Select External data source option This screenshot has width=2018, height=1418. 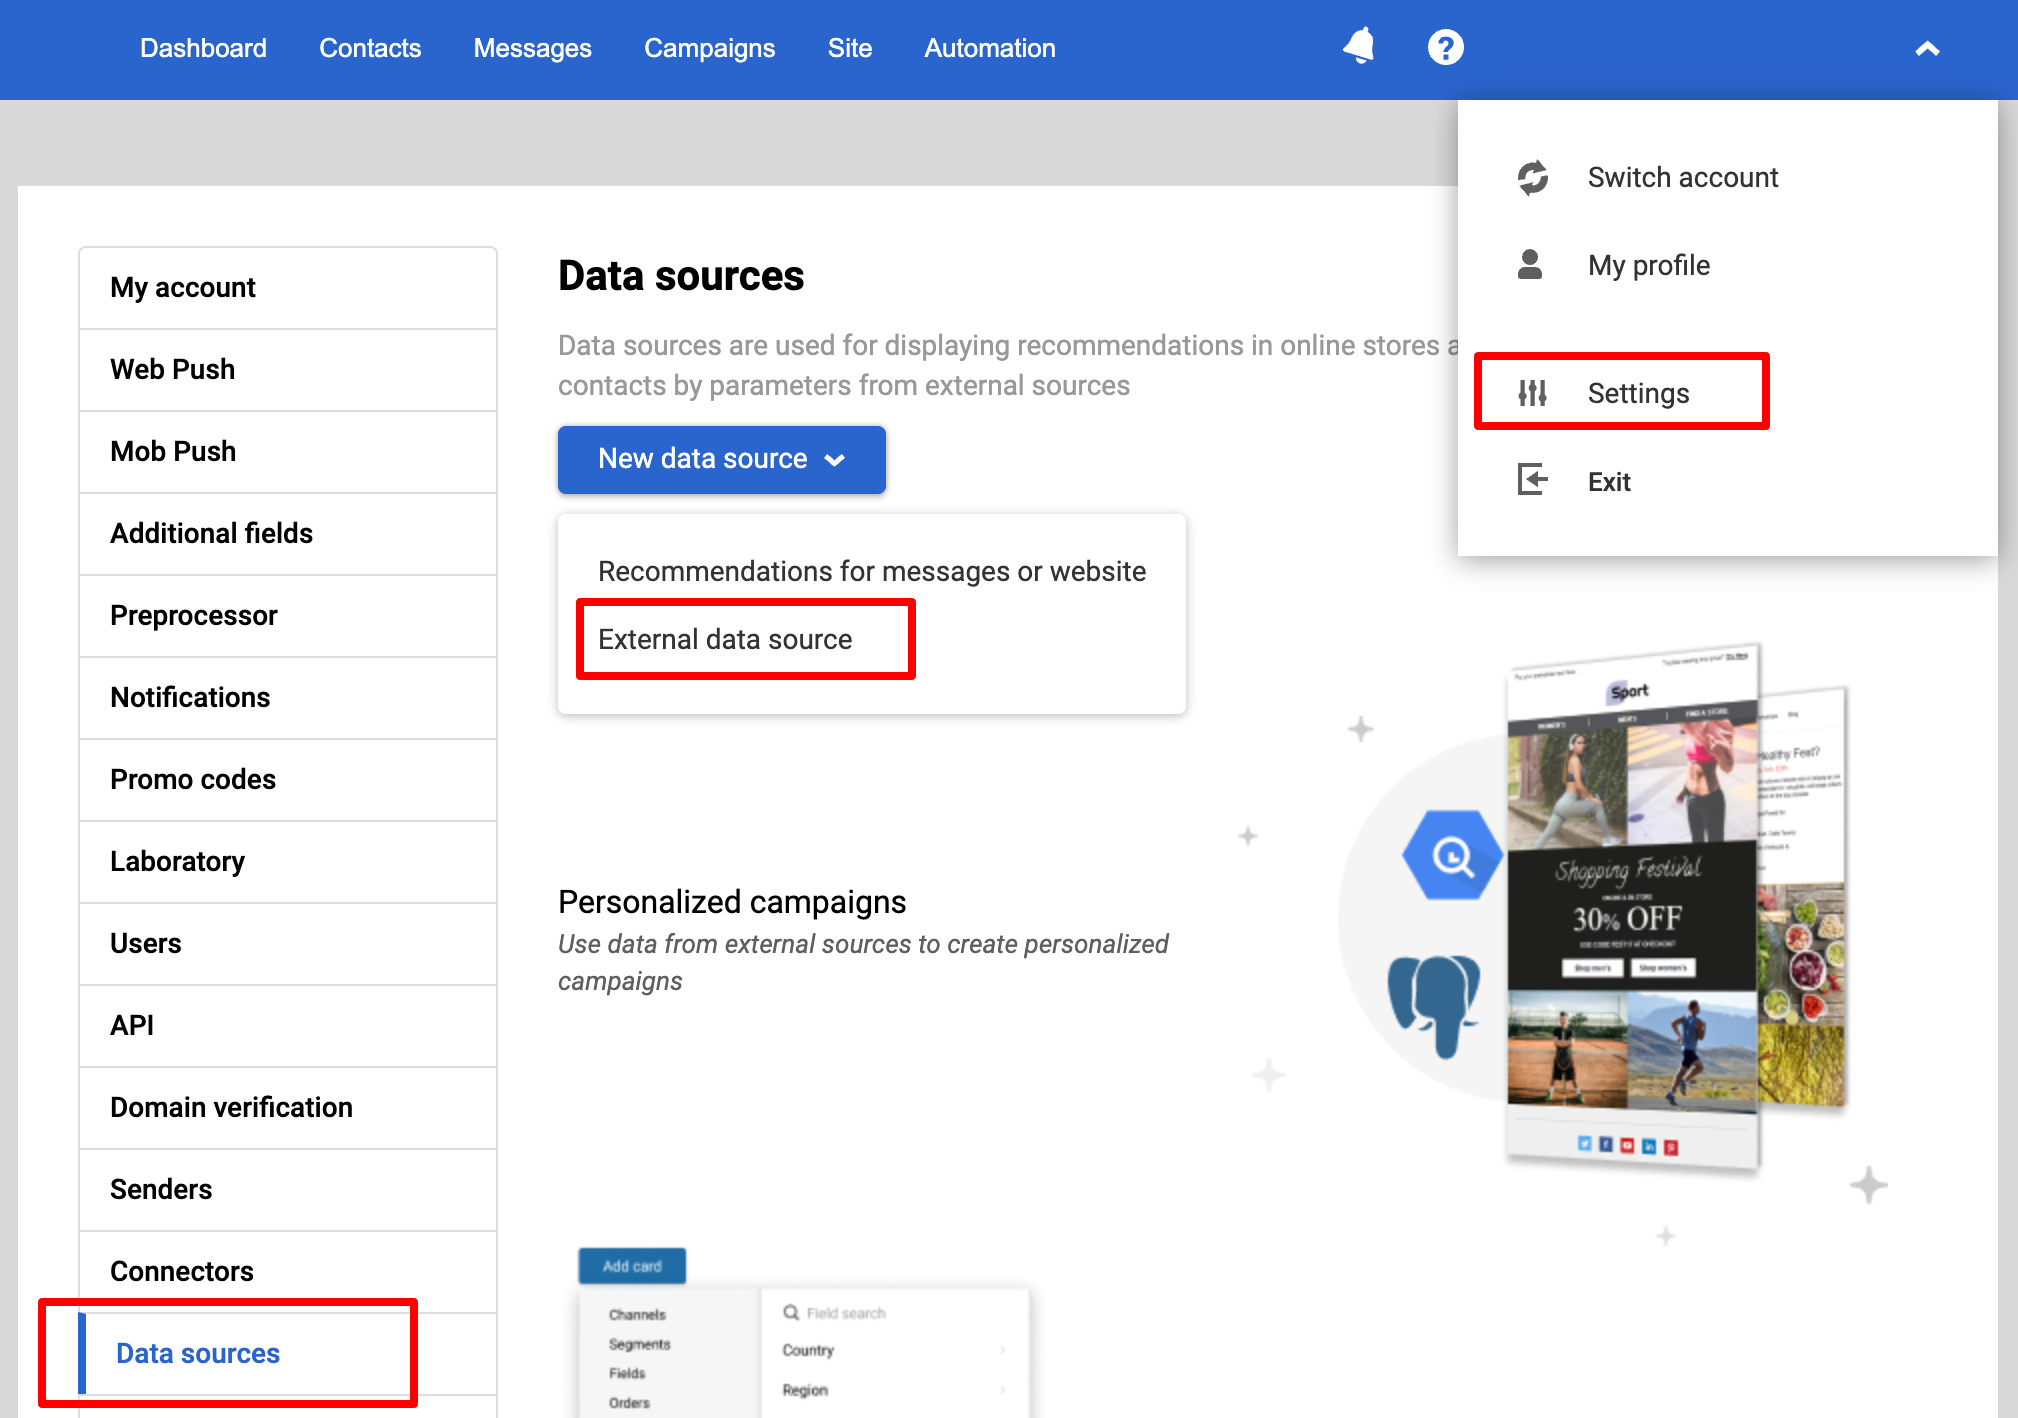pyautogui.click(x=725, y=640)
